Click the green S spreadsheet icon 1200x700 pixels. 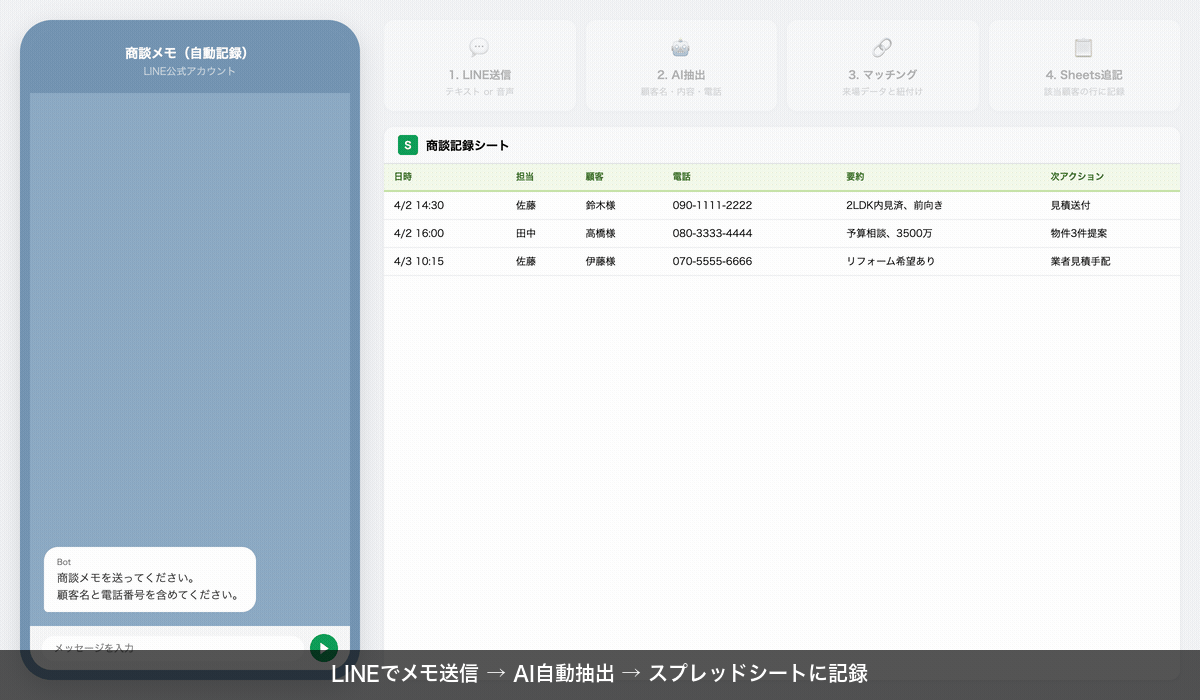click(x=407, y=145)
